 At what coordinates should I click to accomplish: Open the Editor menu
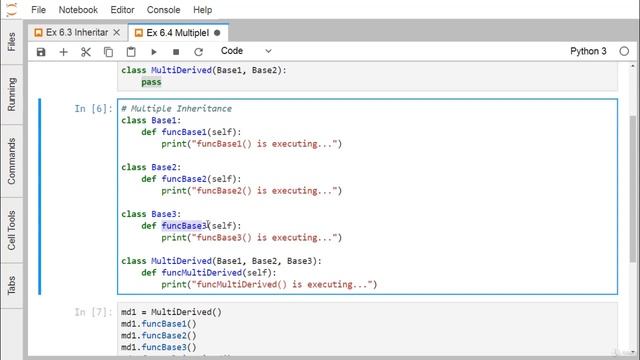pyautogui.click(x=122, y=10)
